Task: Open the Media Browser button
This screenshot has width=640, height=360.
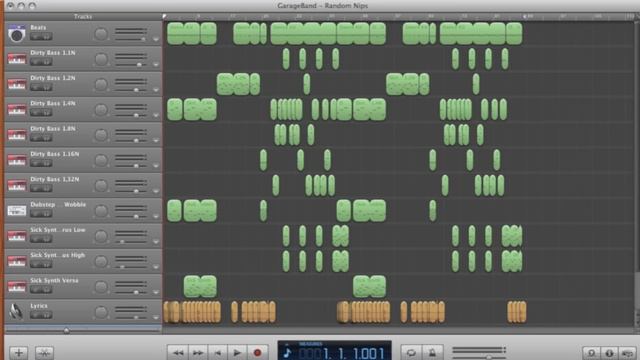Action: [627, 353]
